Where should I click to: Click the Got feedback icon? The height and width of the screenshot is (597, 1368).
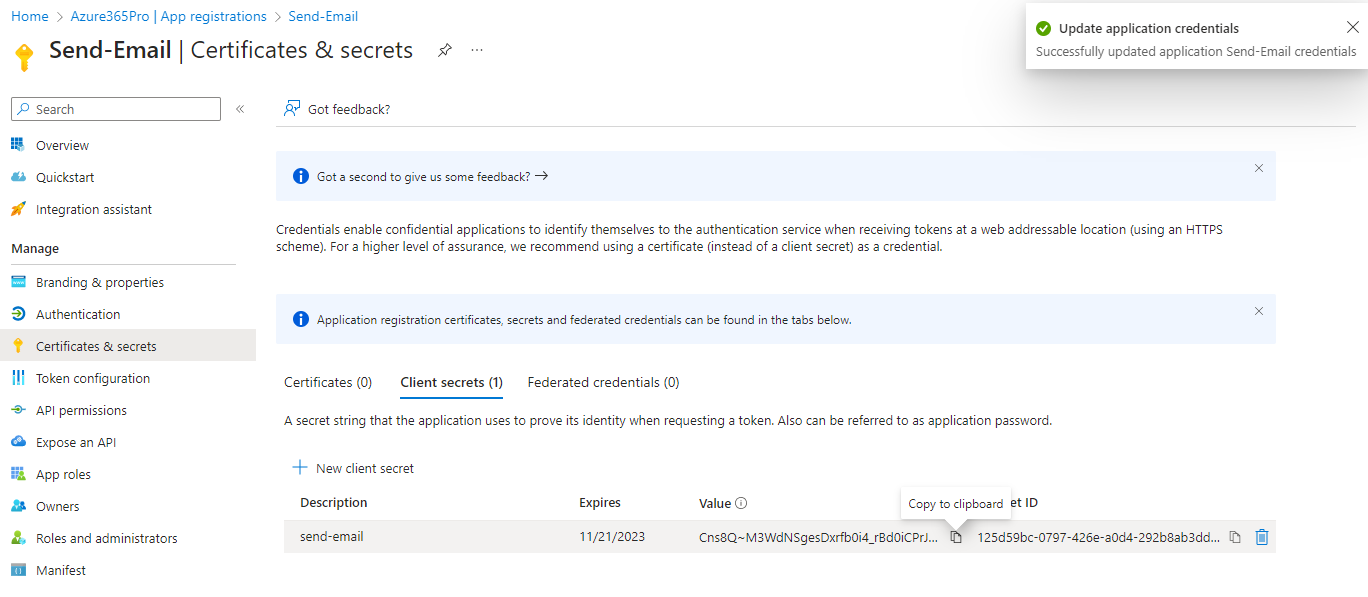[x=292, y=108]
